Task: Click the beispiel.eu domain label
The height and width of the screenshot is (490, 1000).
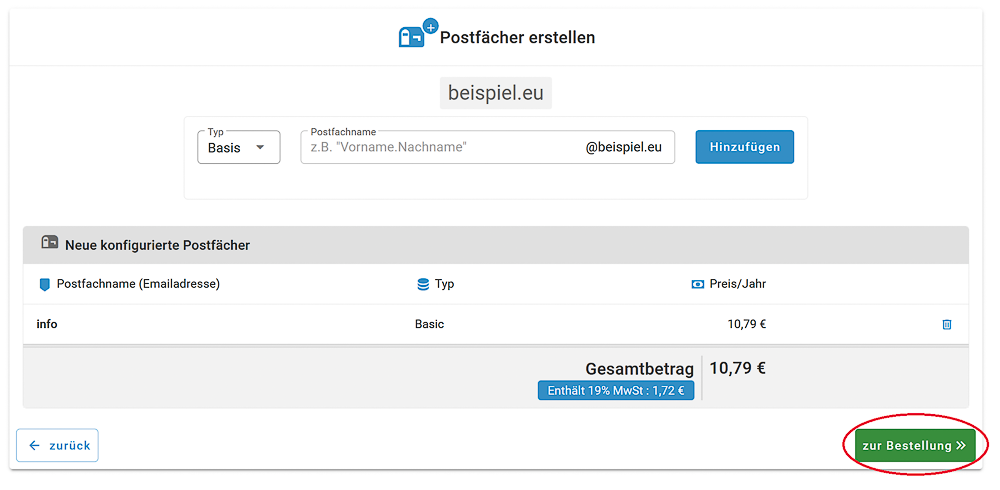Action: (x=496, y=93)
